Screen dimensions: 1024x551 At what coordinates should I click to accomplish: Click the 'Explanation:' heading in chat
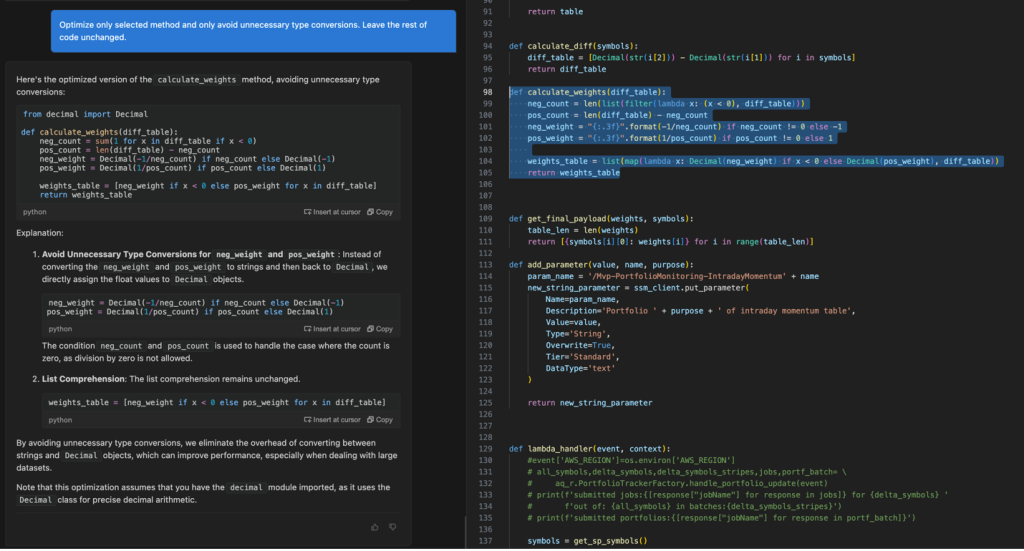(40, 232)
